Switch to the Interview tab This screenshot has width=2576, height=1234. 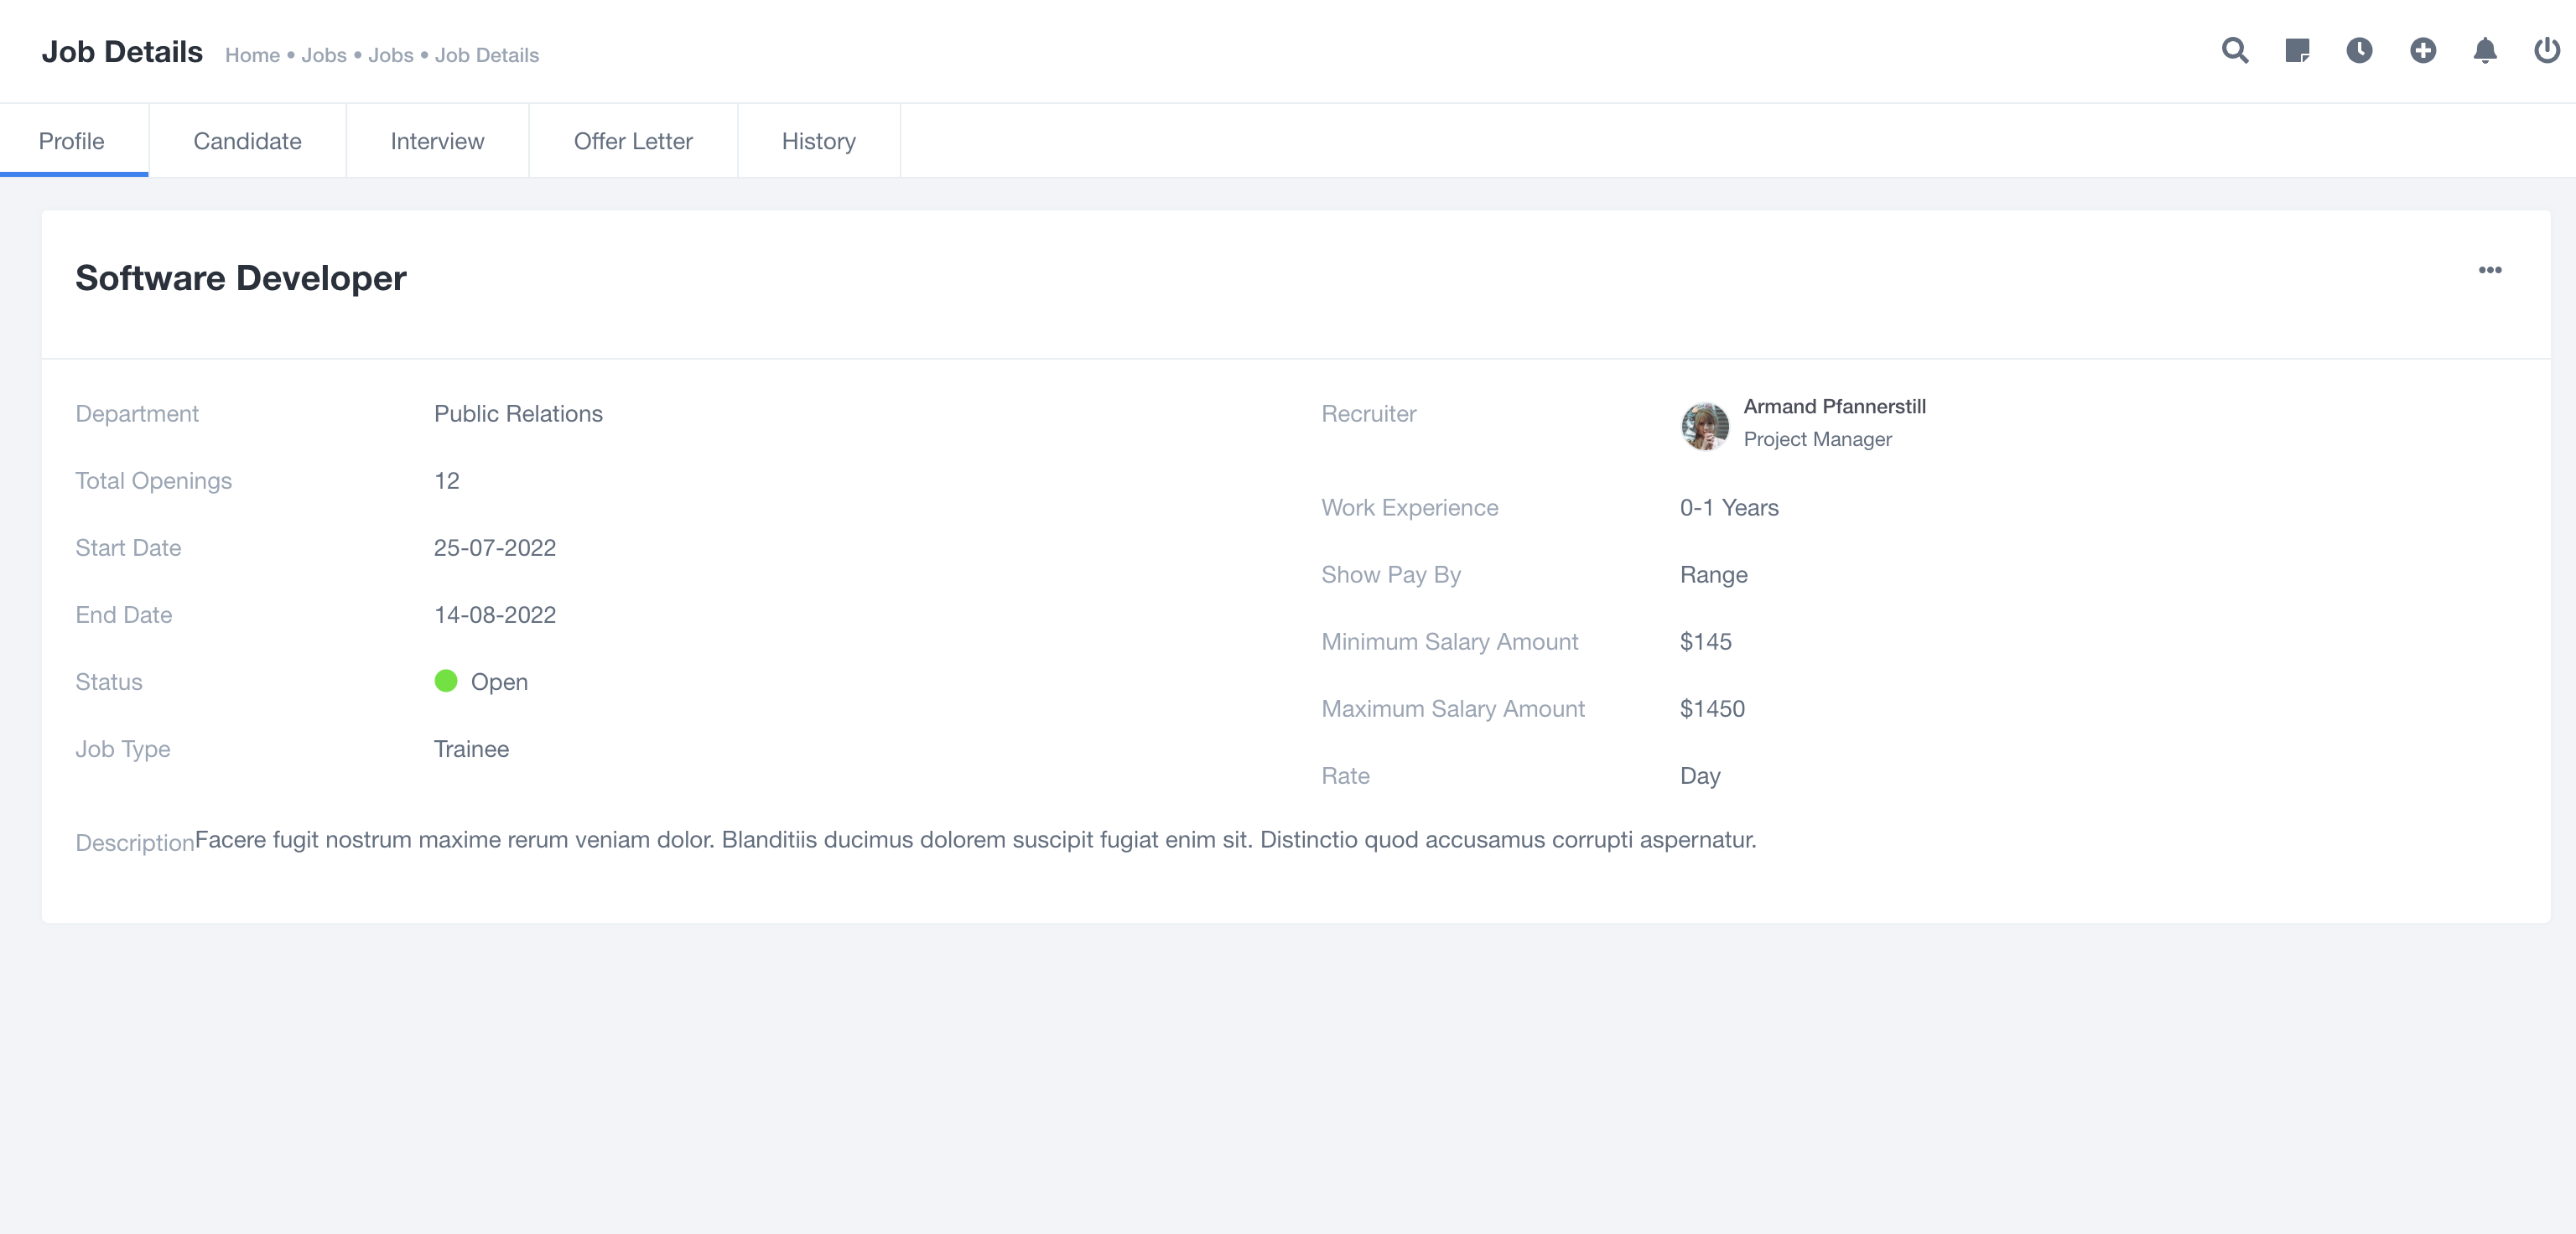pyautogui.click(x=437, y=141)
